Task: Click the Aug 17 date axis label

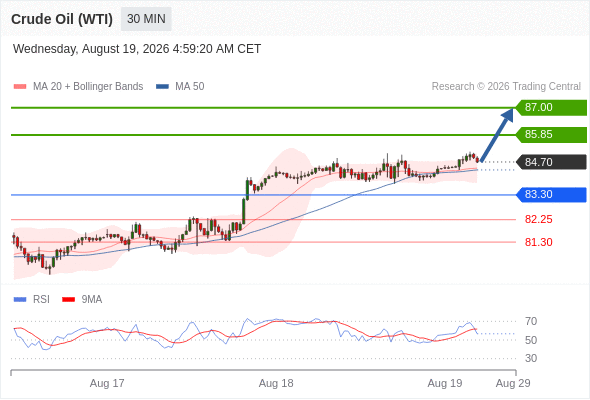Action: click(x=107, y=383)
